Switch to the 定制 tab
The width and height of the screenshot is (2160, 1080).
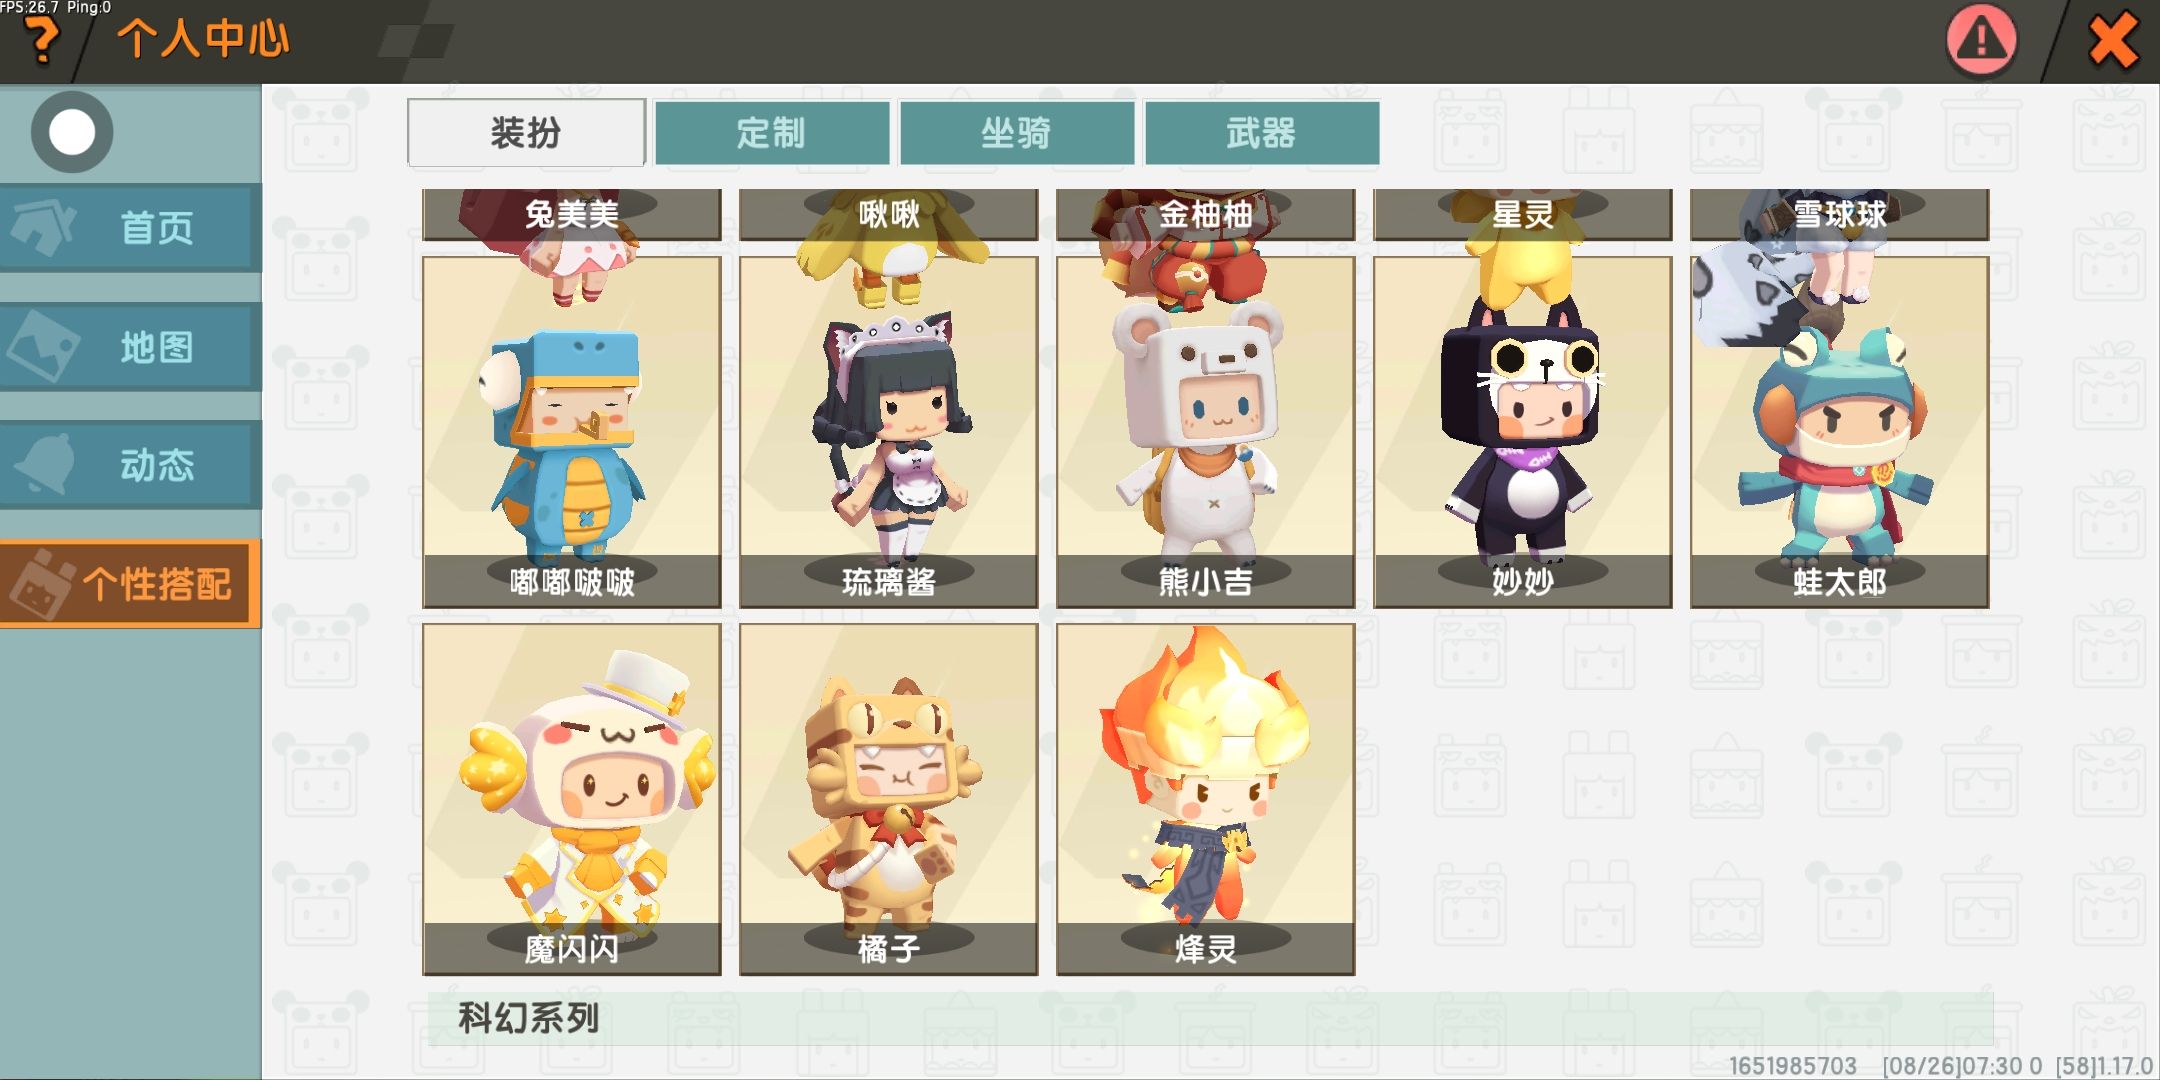772,132
